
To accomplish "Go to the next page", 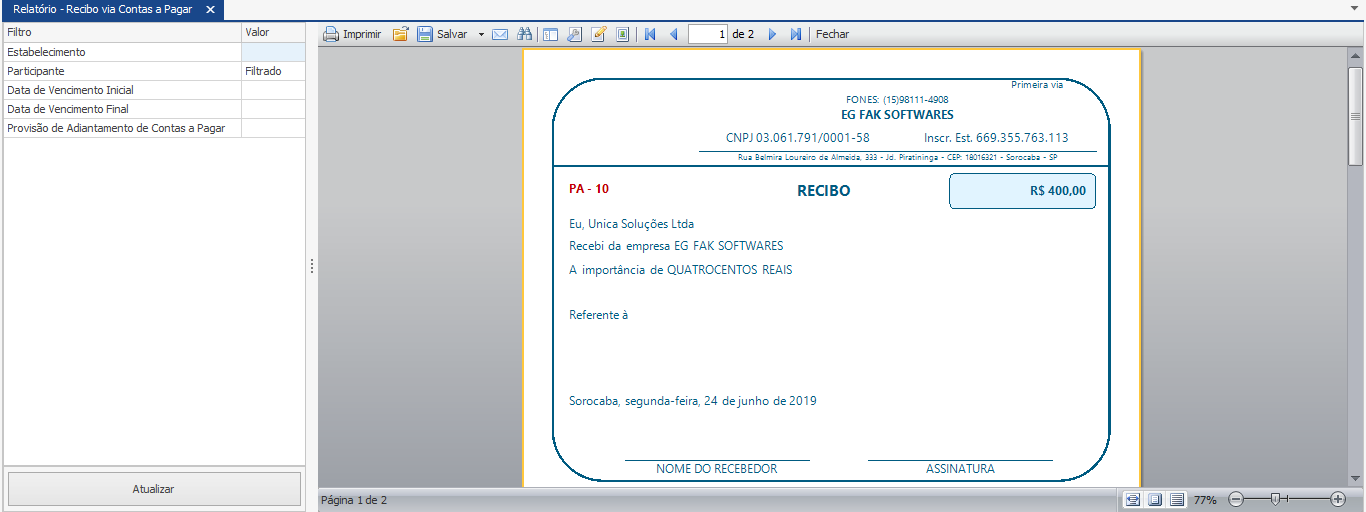I will pos(772,34).
